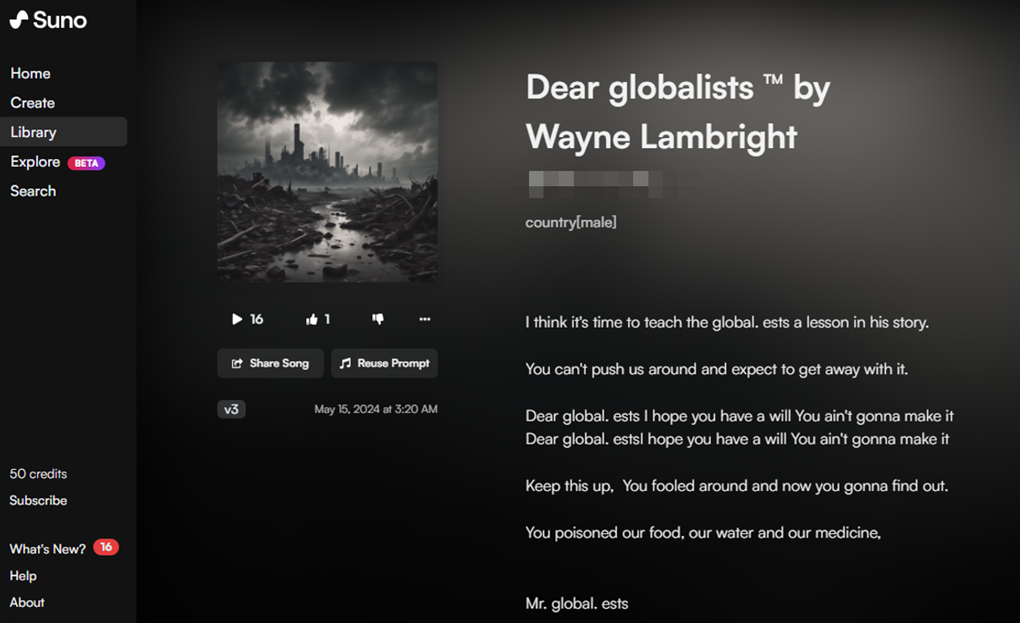The height and width of the screenshot is (623, 1020).
Task: Open What's New notifications
Action: pyautogui.click(x=47, y=549)
